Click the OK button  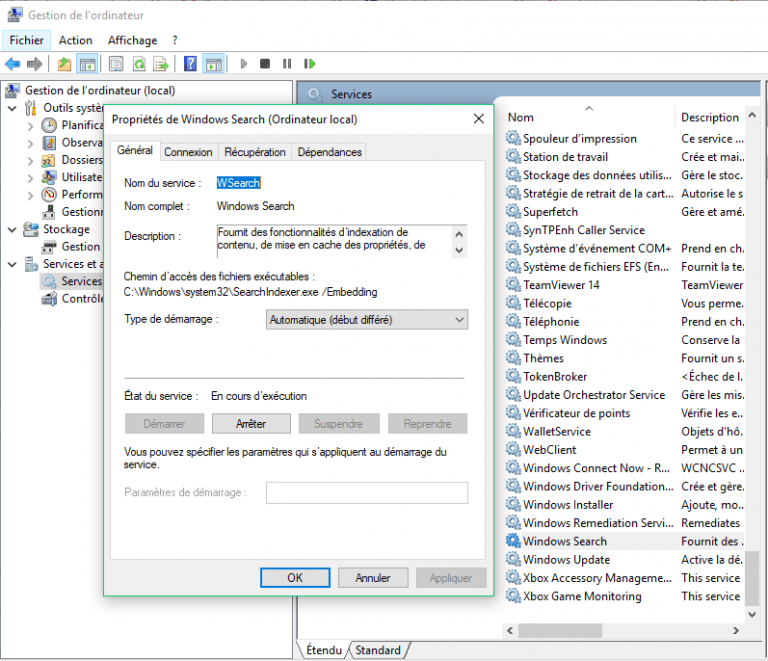click(295, 578)
